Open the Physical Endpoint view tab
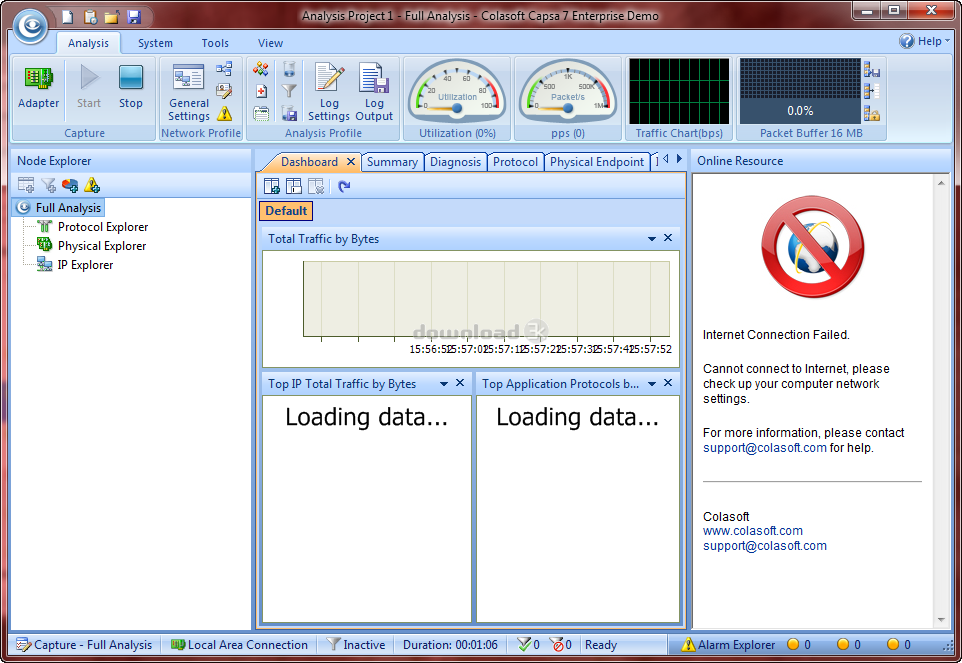The height and width of the screenshot is (663, 962). coord(596,162)
